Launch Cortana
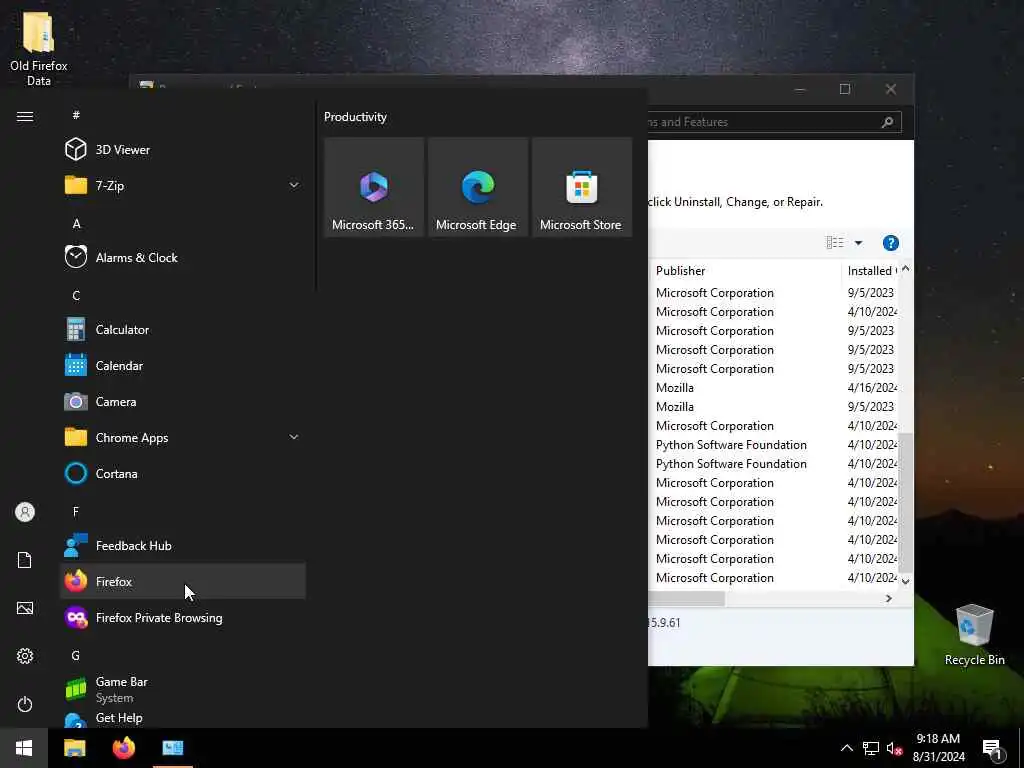This screenshot has height=768, width=1024. click(x=183, y=473)
